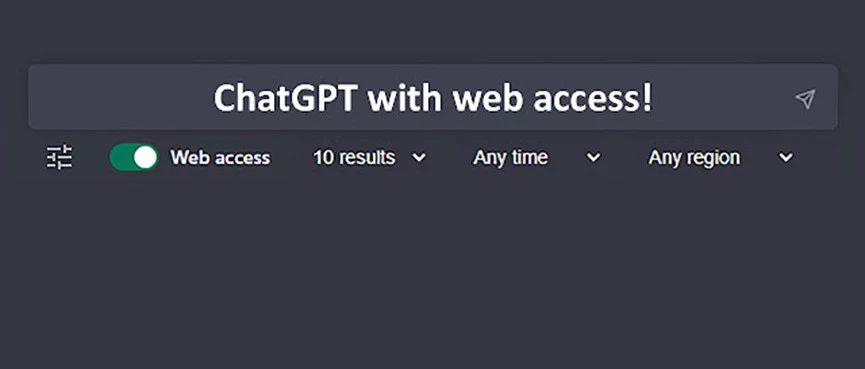Open the 10 results dropdown
Image resolution: width=865 pixels, height=369 pixels.
(x=369, y=158)
